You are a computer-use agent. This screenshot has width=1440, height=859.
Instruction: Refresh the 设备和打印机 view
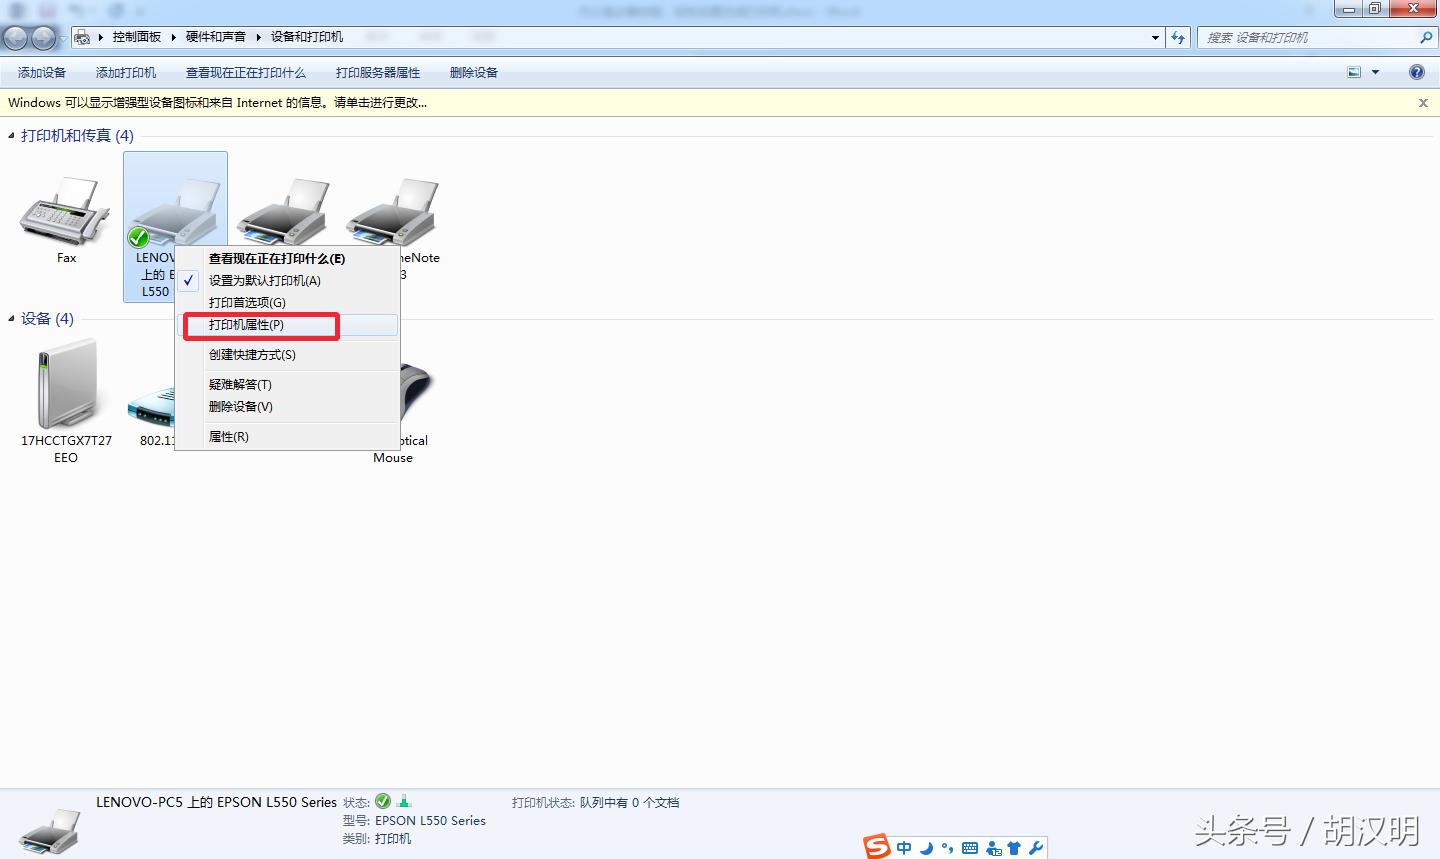pos(1178,38)
